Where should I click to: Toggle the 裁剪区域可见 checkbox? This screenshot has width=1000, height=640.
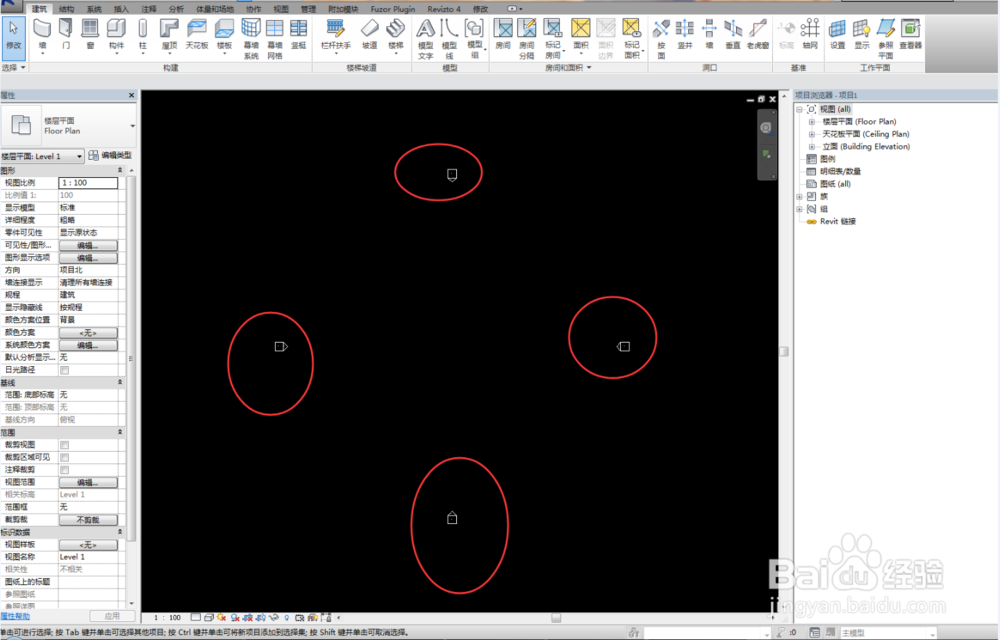tap(64, 458)
